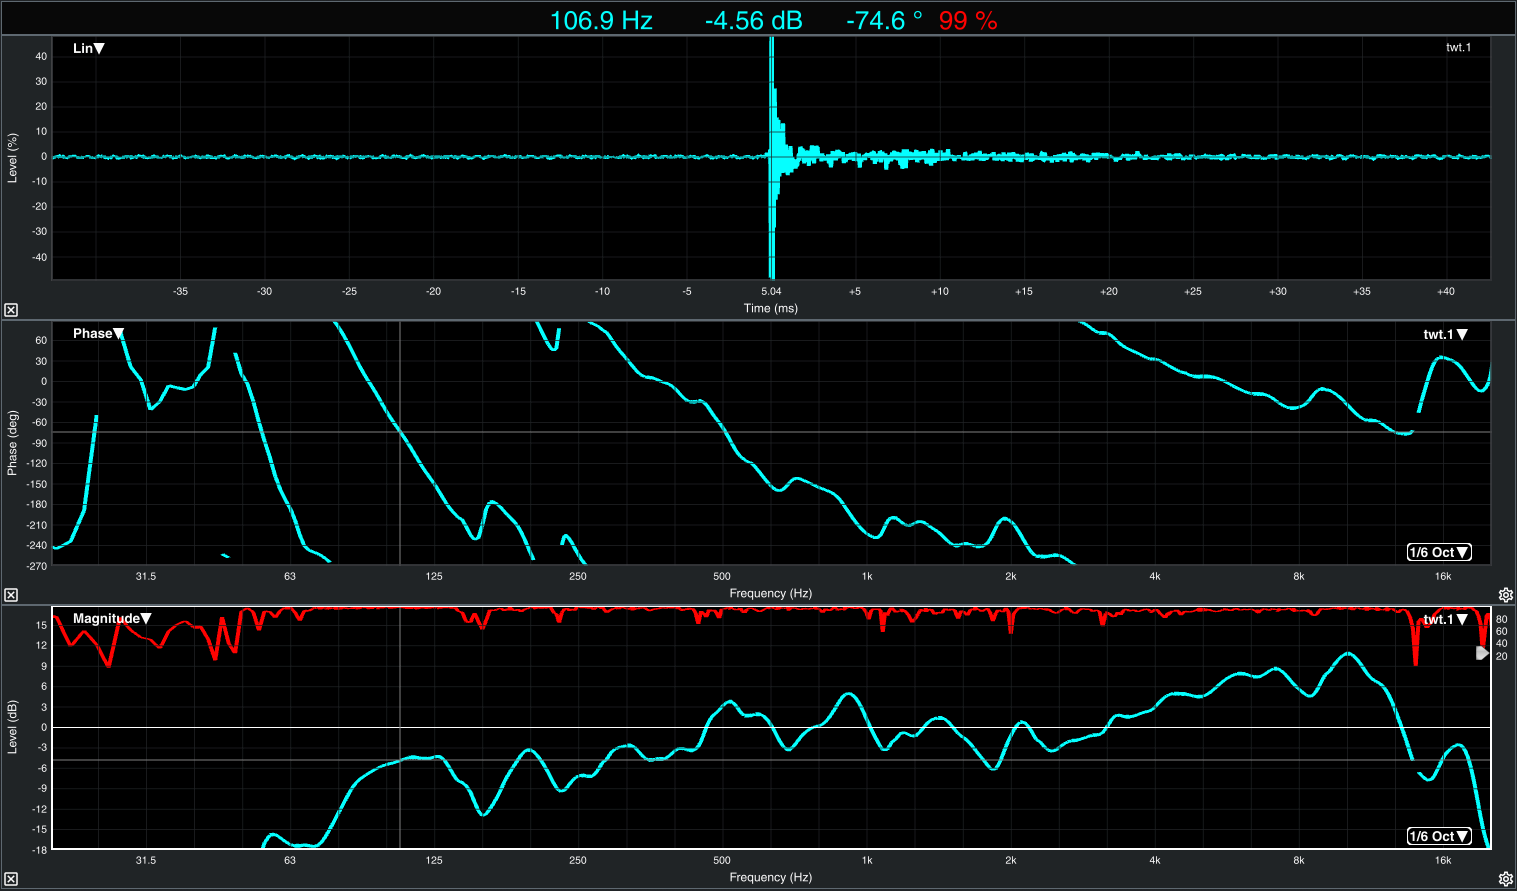The image size is (1517, 891).
Task: Click the 1k mark on Magnitude frequency axis
Action: coord(867,860)
